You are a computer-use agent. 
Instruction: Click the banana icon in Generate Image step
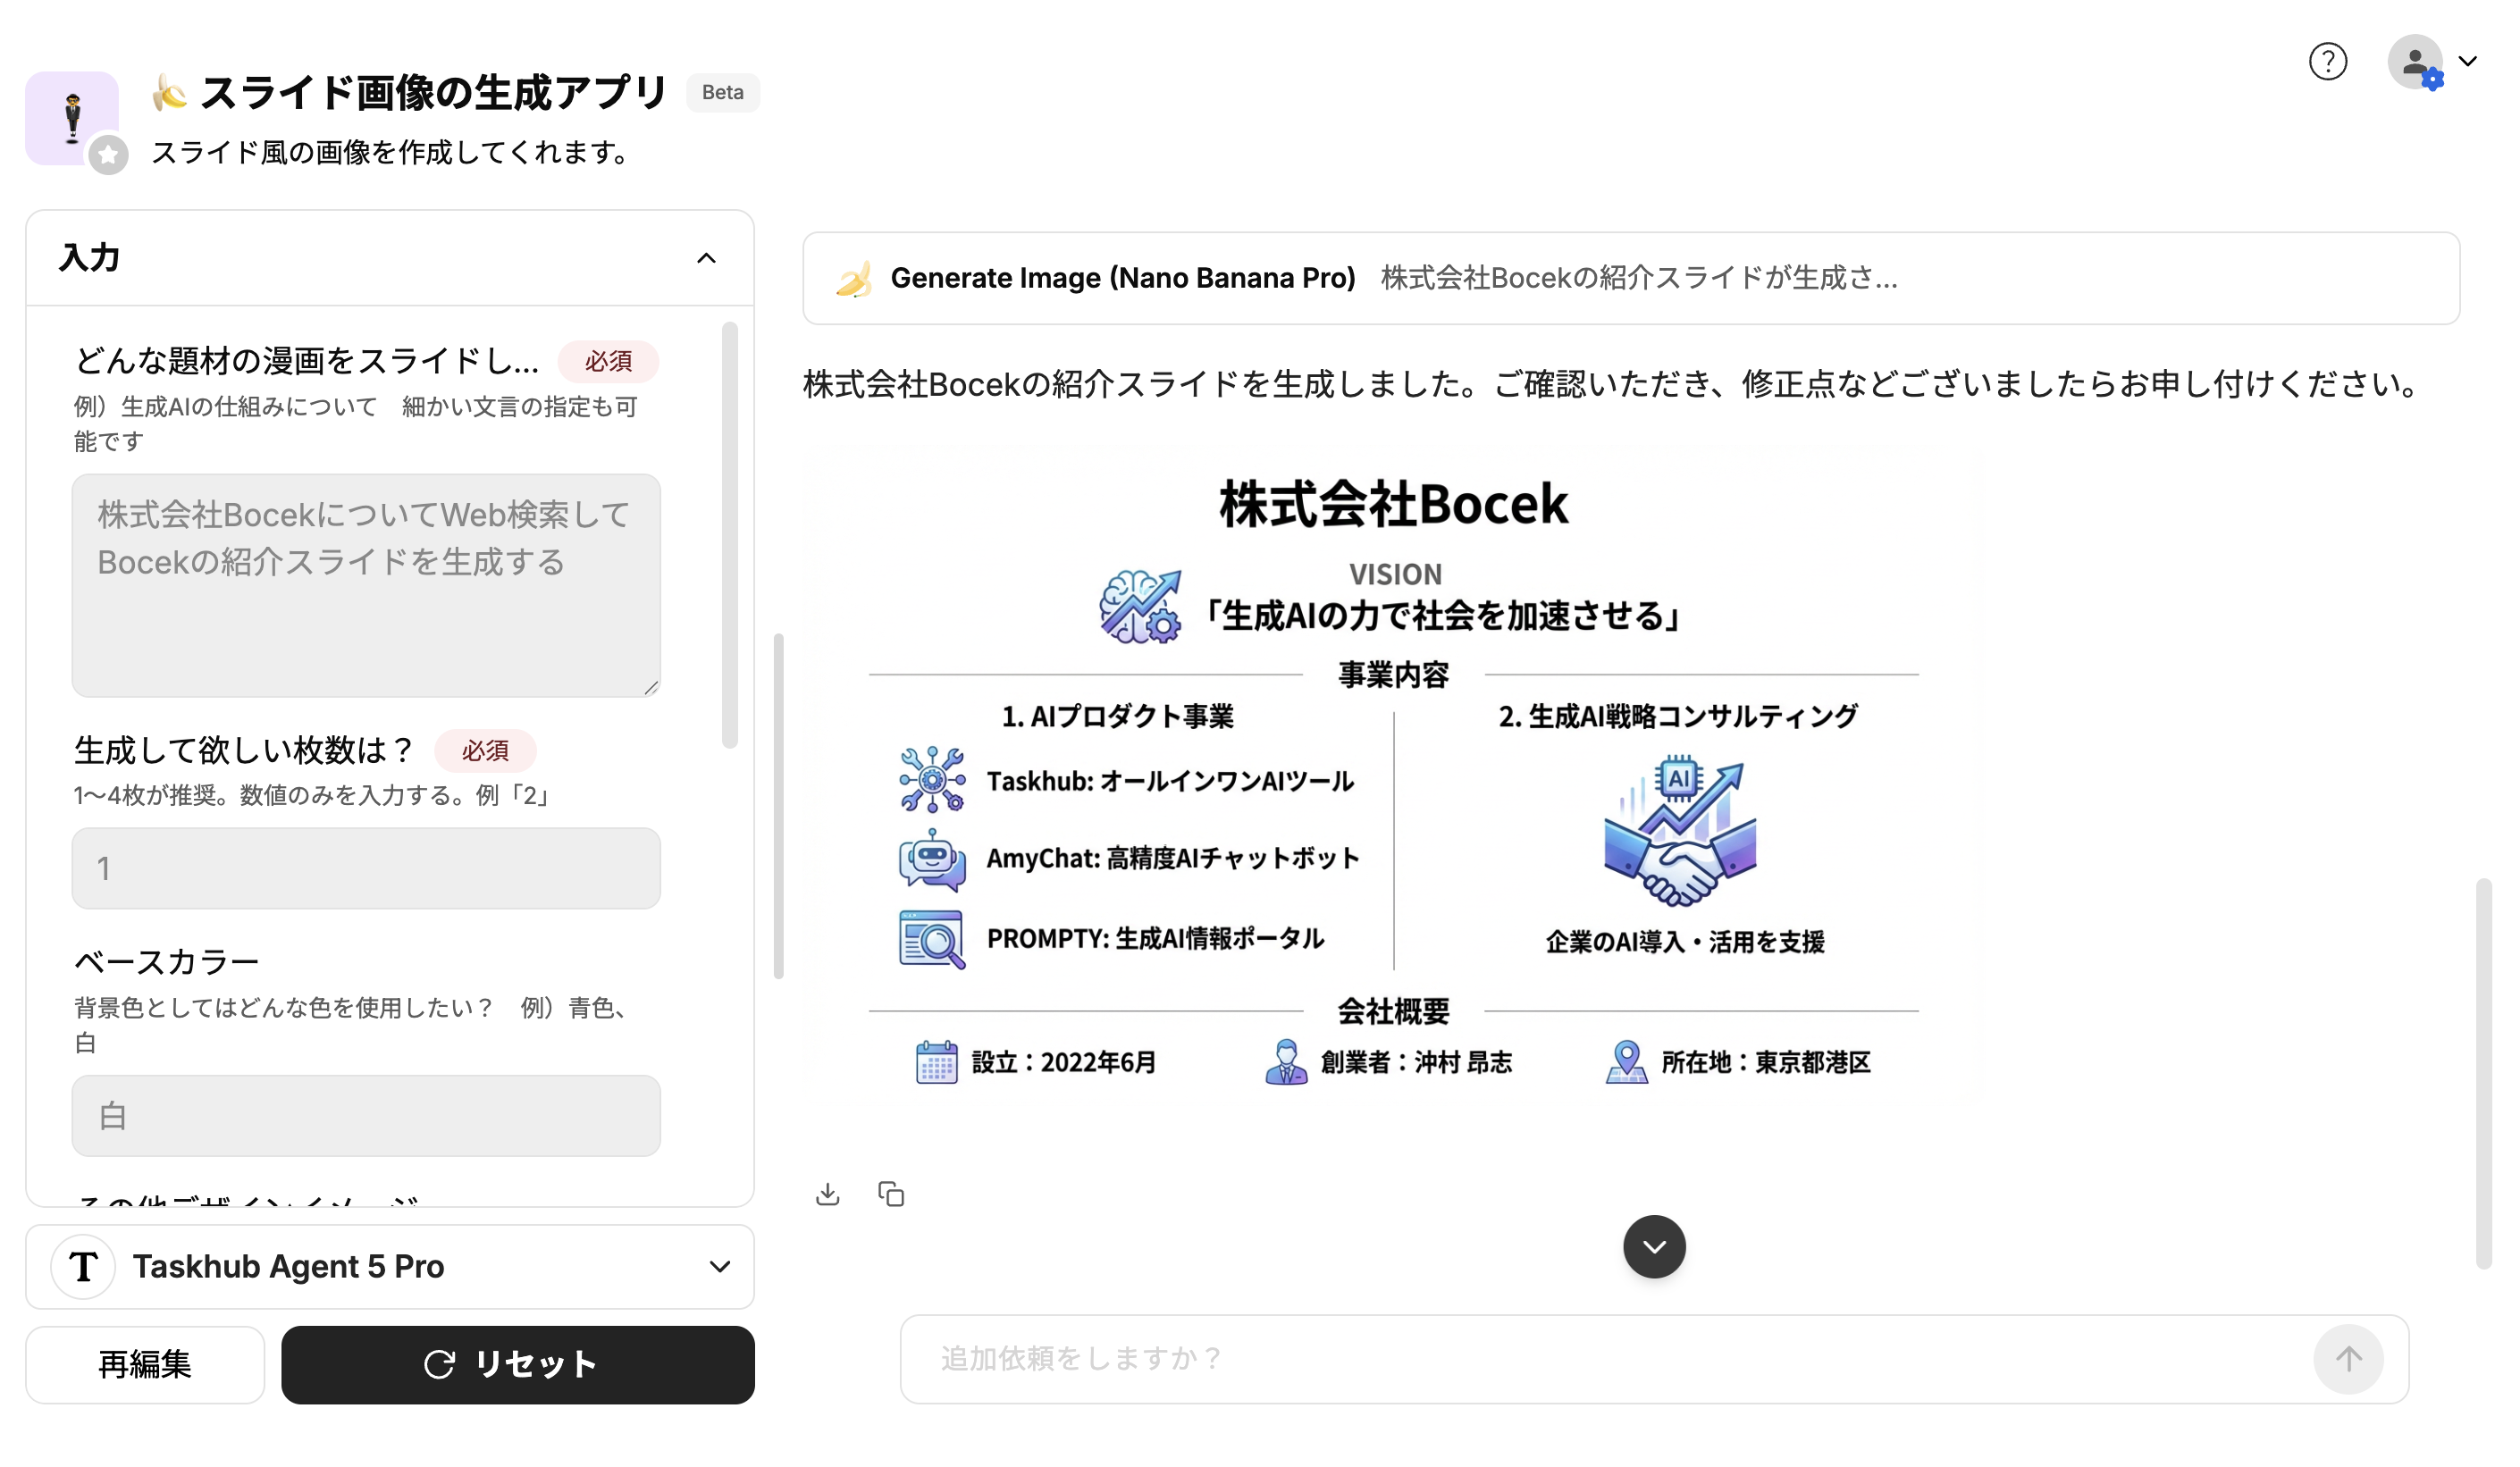click(x=853, y=279)
